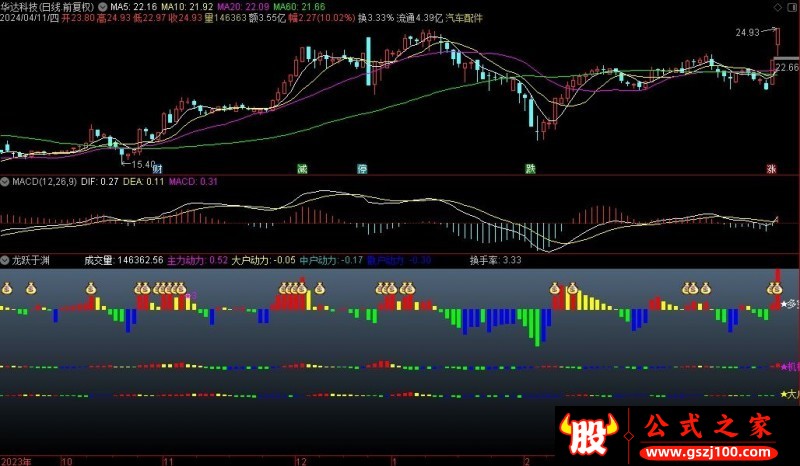Click the left diamond icon at top-right

778,7
